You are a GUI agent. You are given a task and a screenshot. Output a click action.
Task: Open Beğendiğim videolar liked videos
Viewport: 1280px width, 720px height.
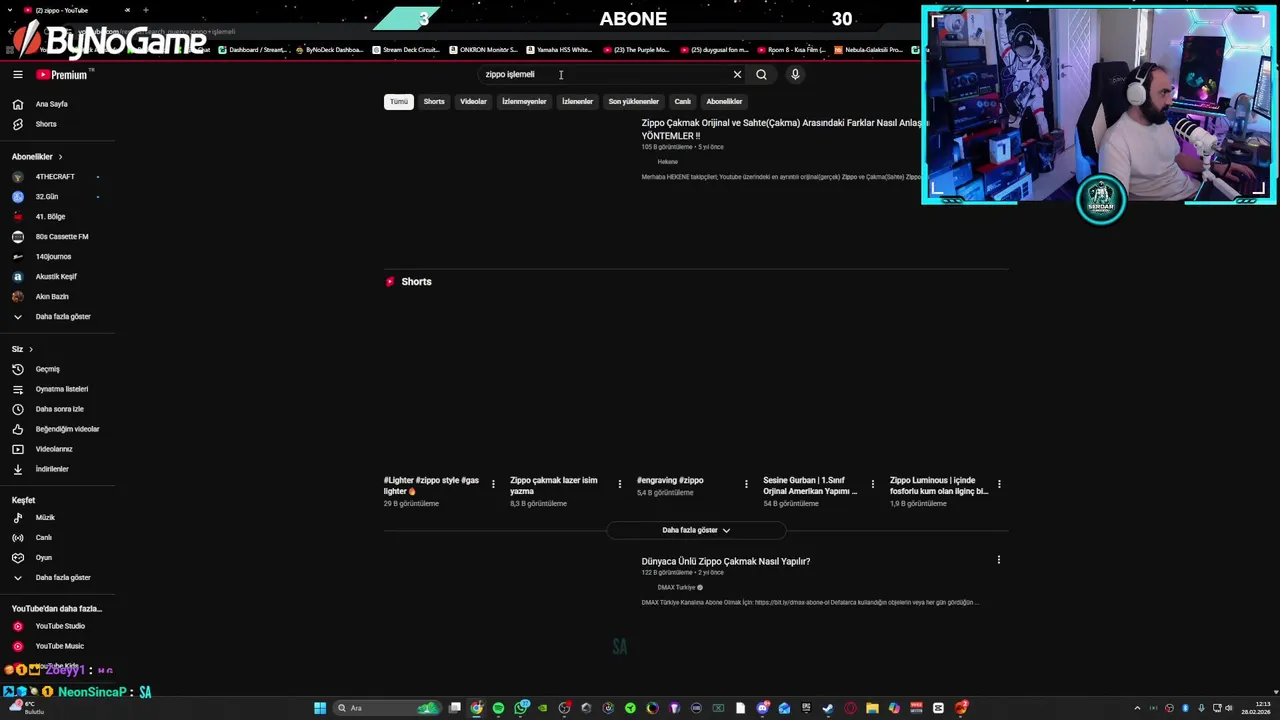coord(56,429)
